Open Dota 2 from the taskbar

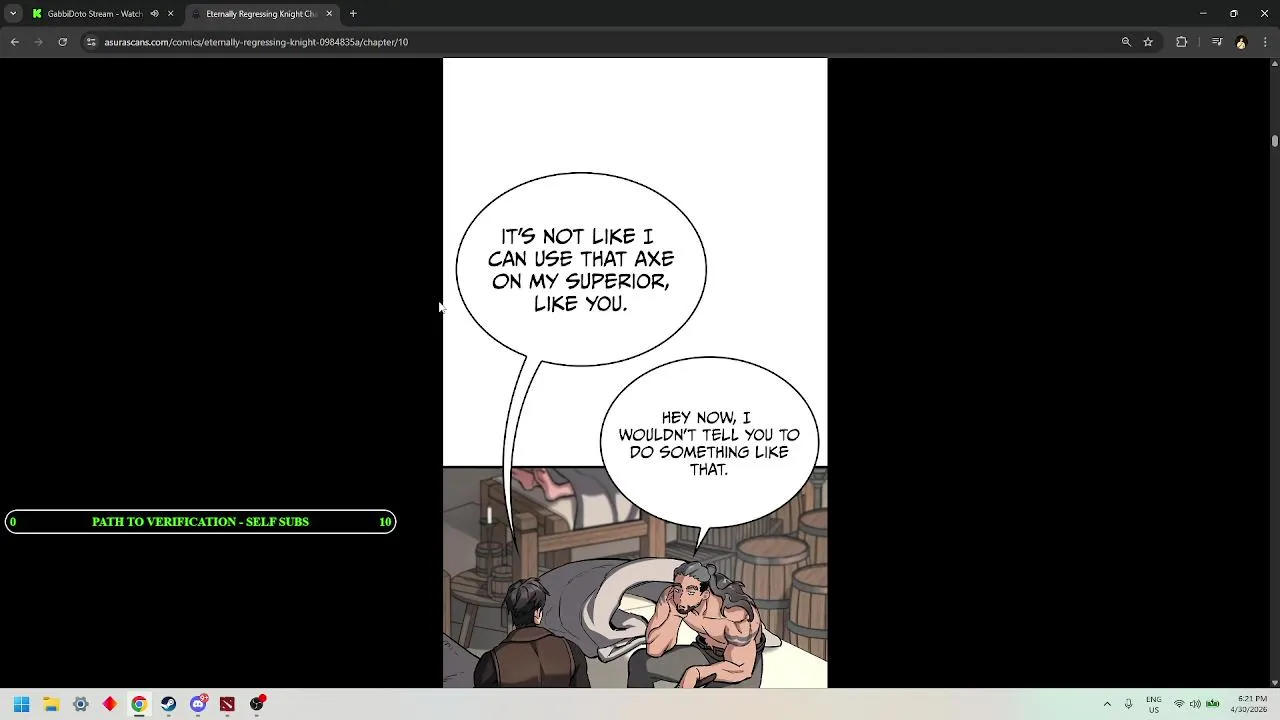(227, 704)
